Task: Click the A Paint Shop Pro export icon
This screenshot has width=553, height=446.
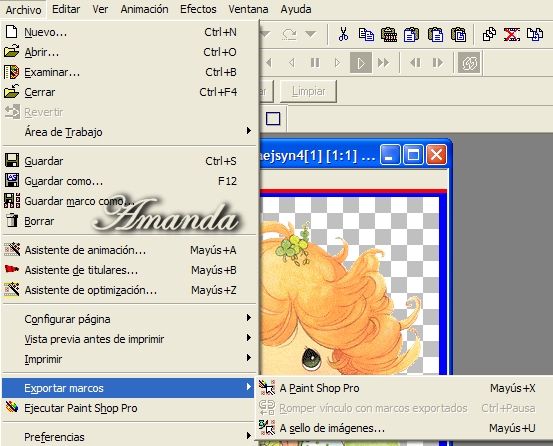Action: pos(267,387)
